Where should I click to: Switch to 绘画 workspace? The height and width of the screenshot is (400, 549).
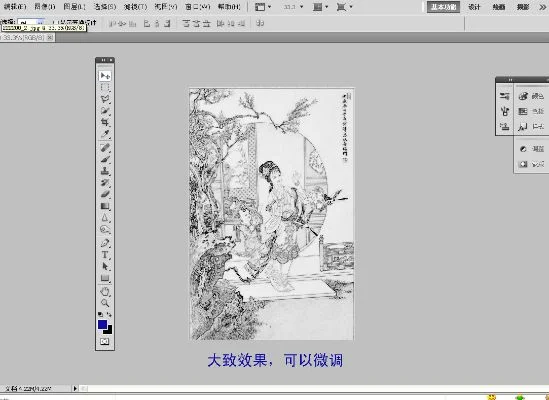(x=499, y=7)
